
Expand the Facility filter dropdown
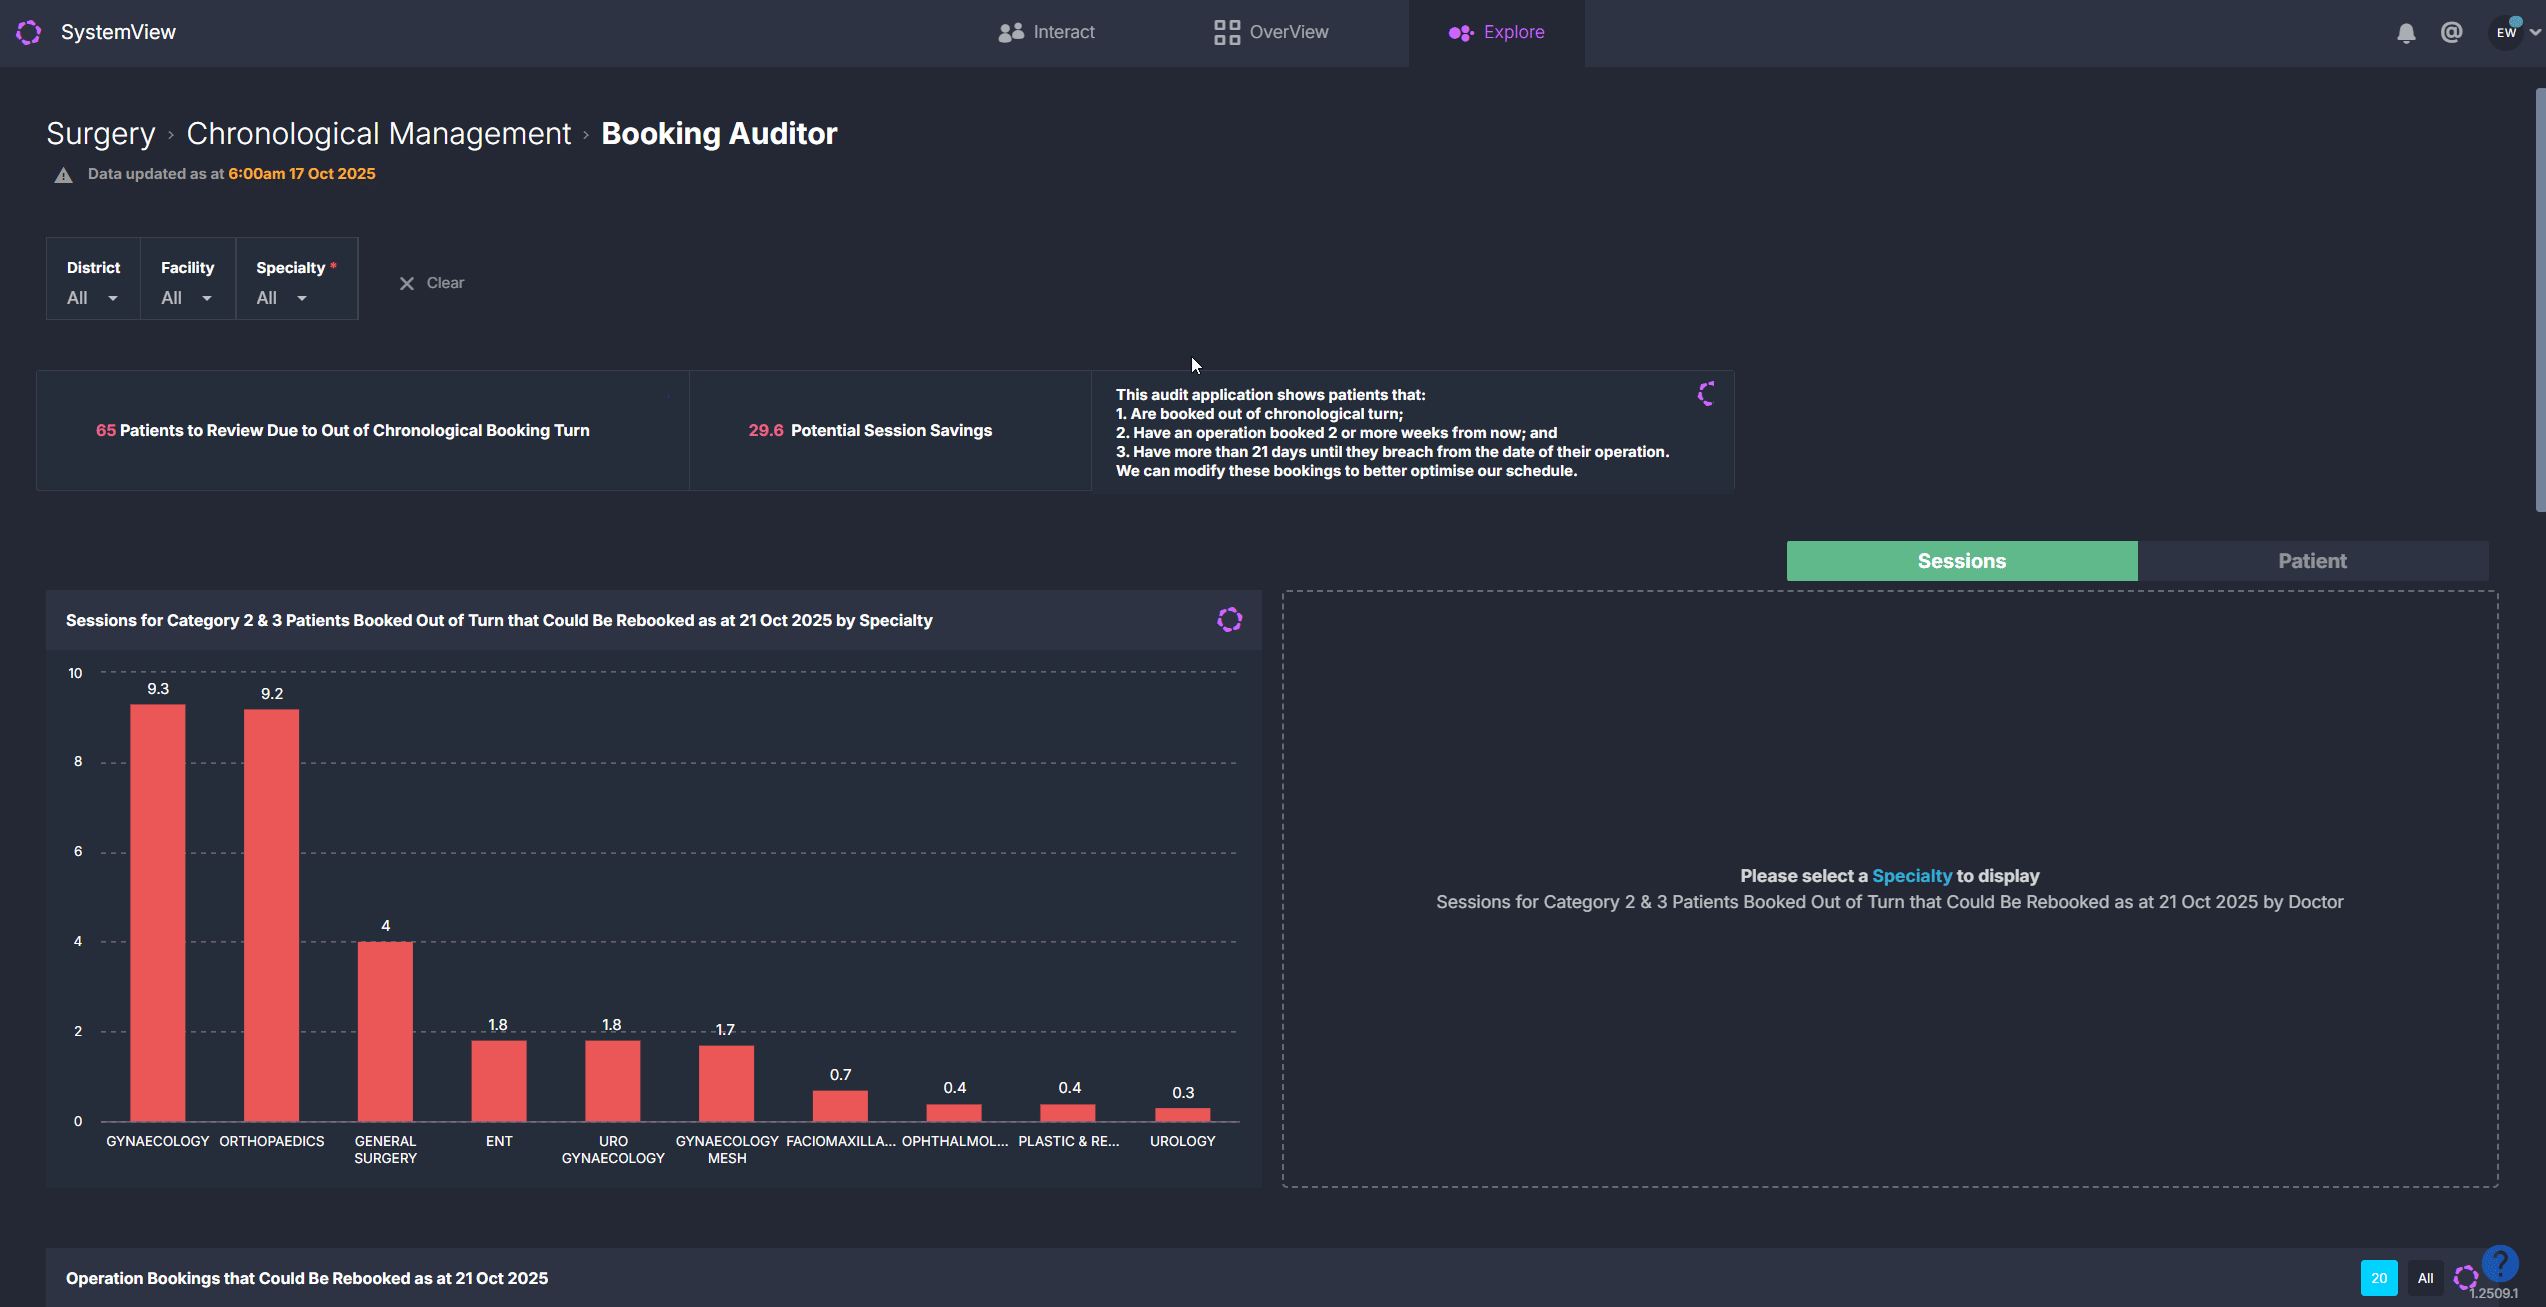click(186, 298)
